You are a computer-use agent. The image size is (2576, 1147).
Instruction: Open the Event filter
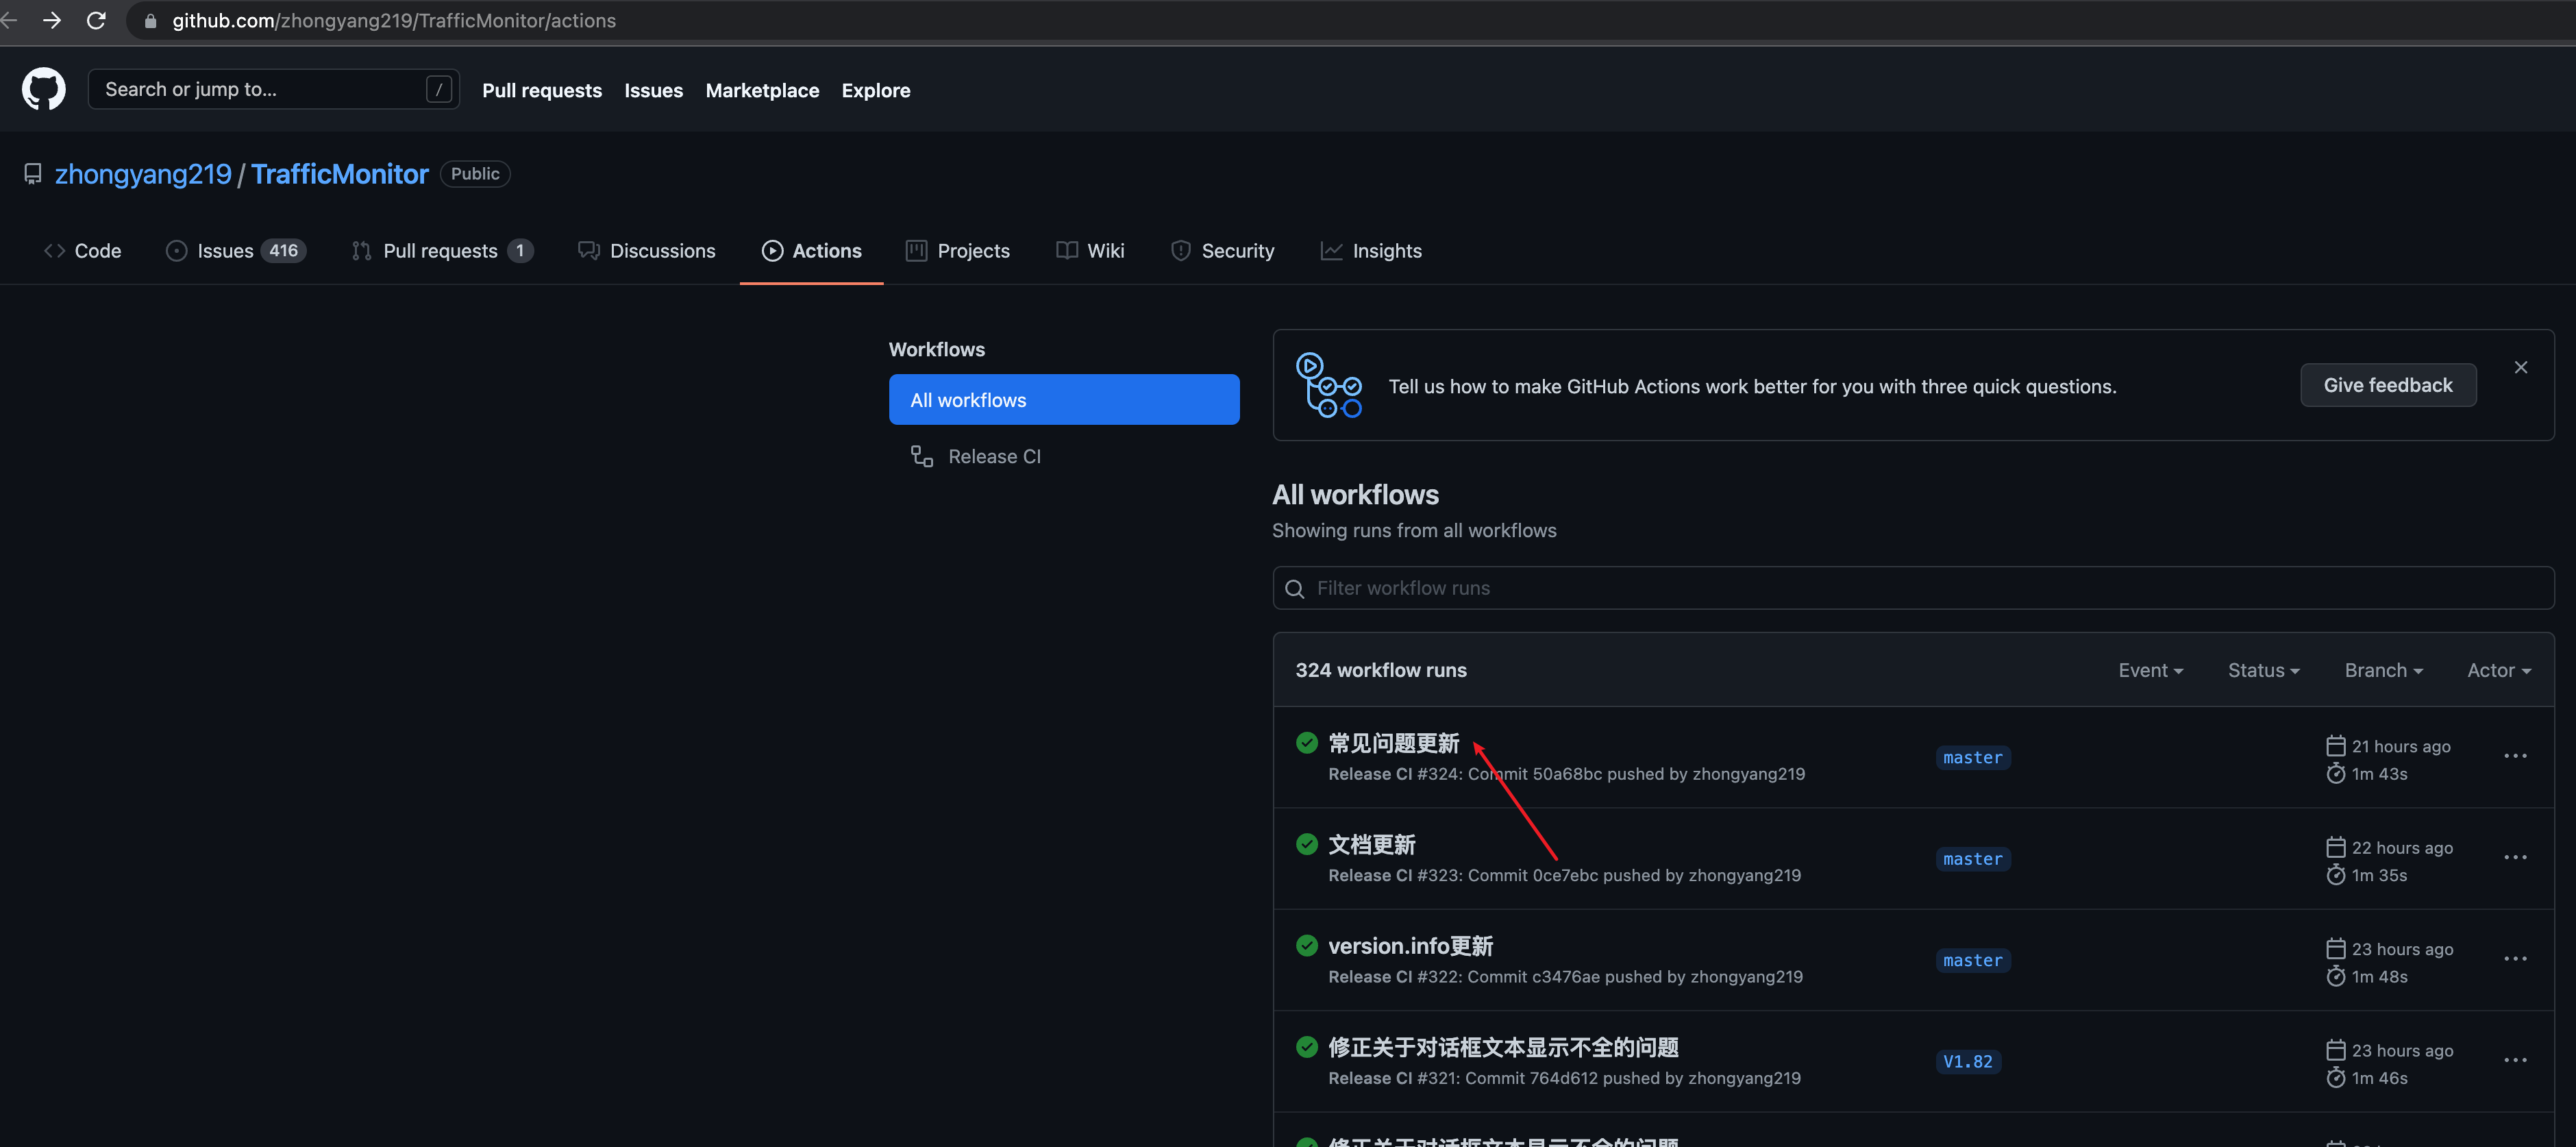pyautogui.click(x=2151, y=670)
